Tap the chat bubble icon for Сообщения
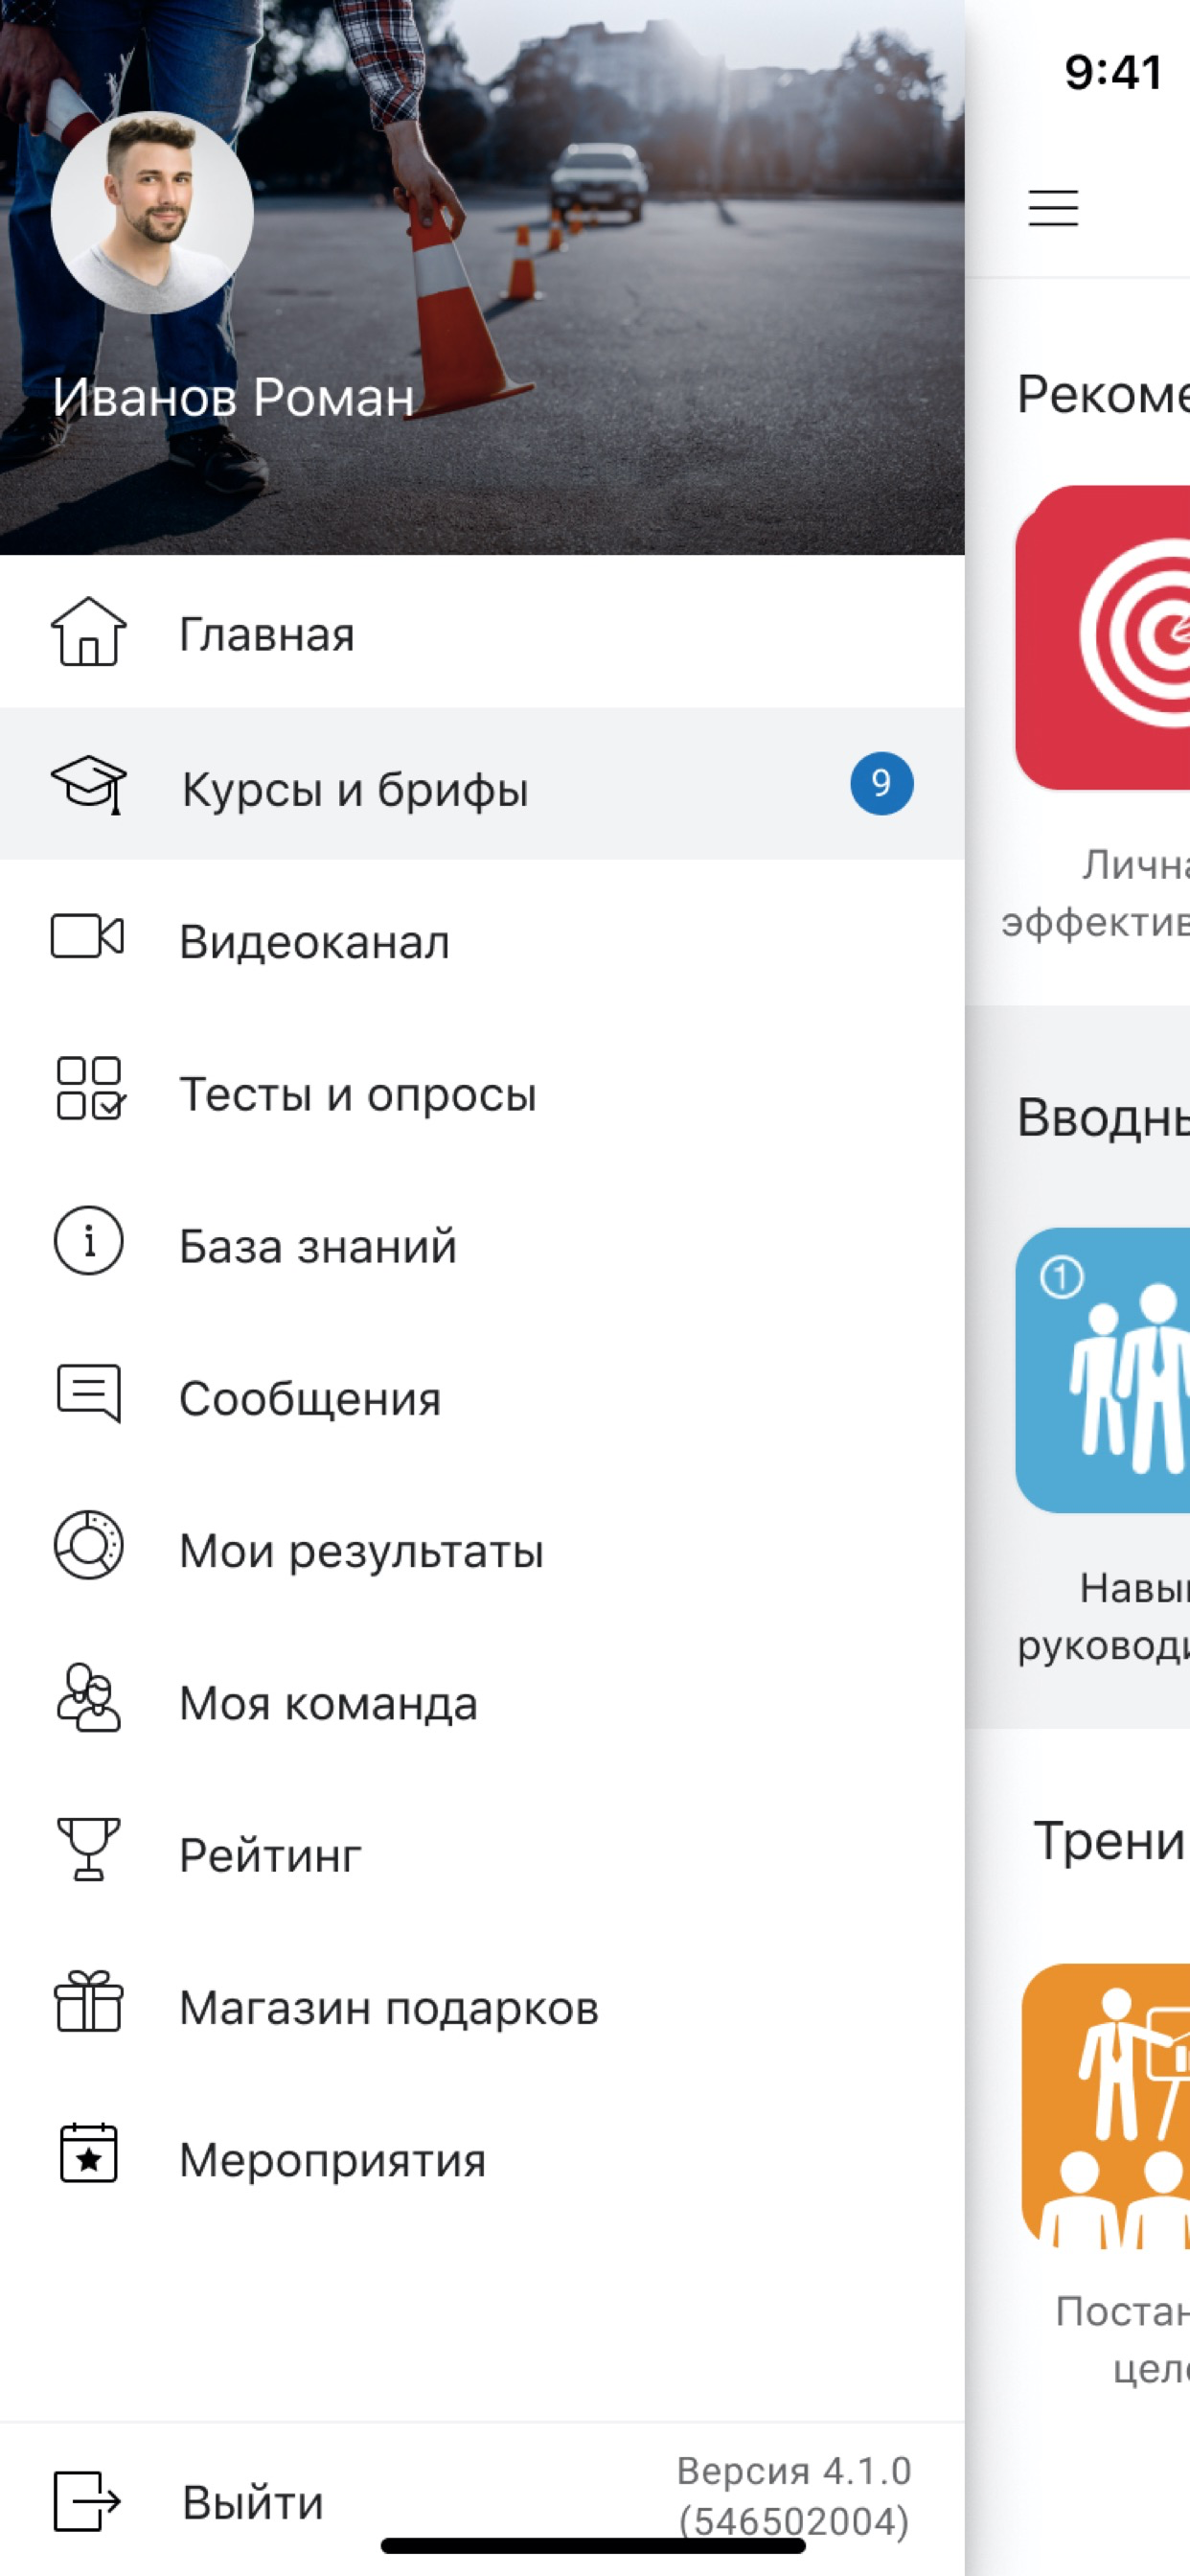This screenshot has height=2576, width=1190. (x=89, y=1393)
